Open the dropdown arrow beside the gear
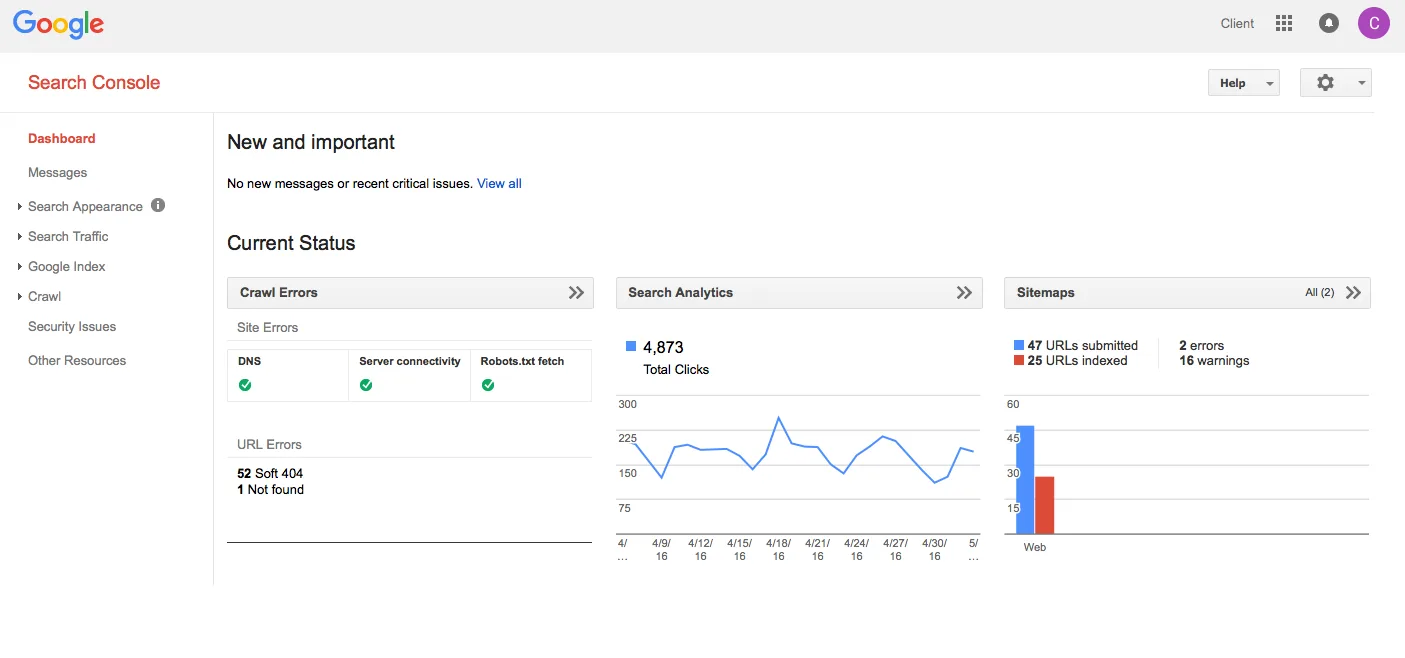This screenshot has height=658, width=1405. point(1361,84)
